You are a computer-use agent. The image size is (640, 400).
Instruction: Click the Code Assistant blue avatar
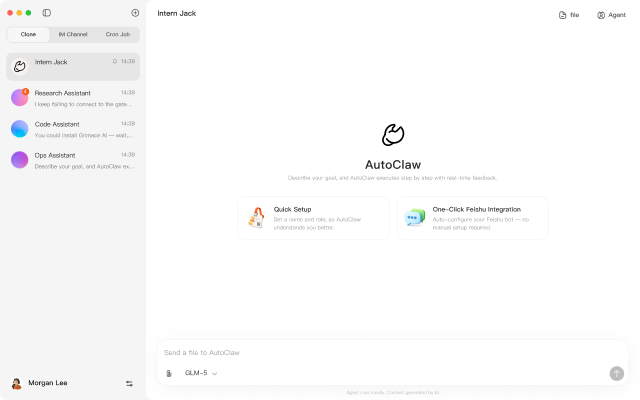pyautogui.click(x=20, y=129)
